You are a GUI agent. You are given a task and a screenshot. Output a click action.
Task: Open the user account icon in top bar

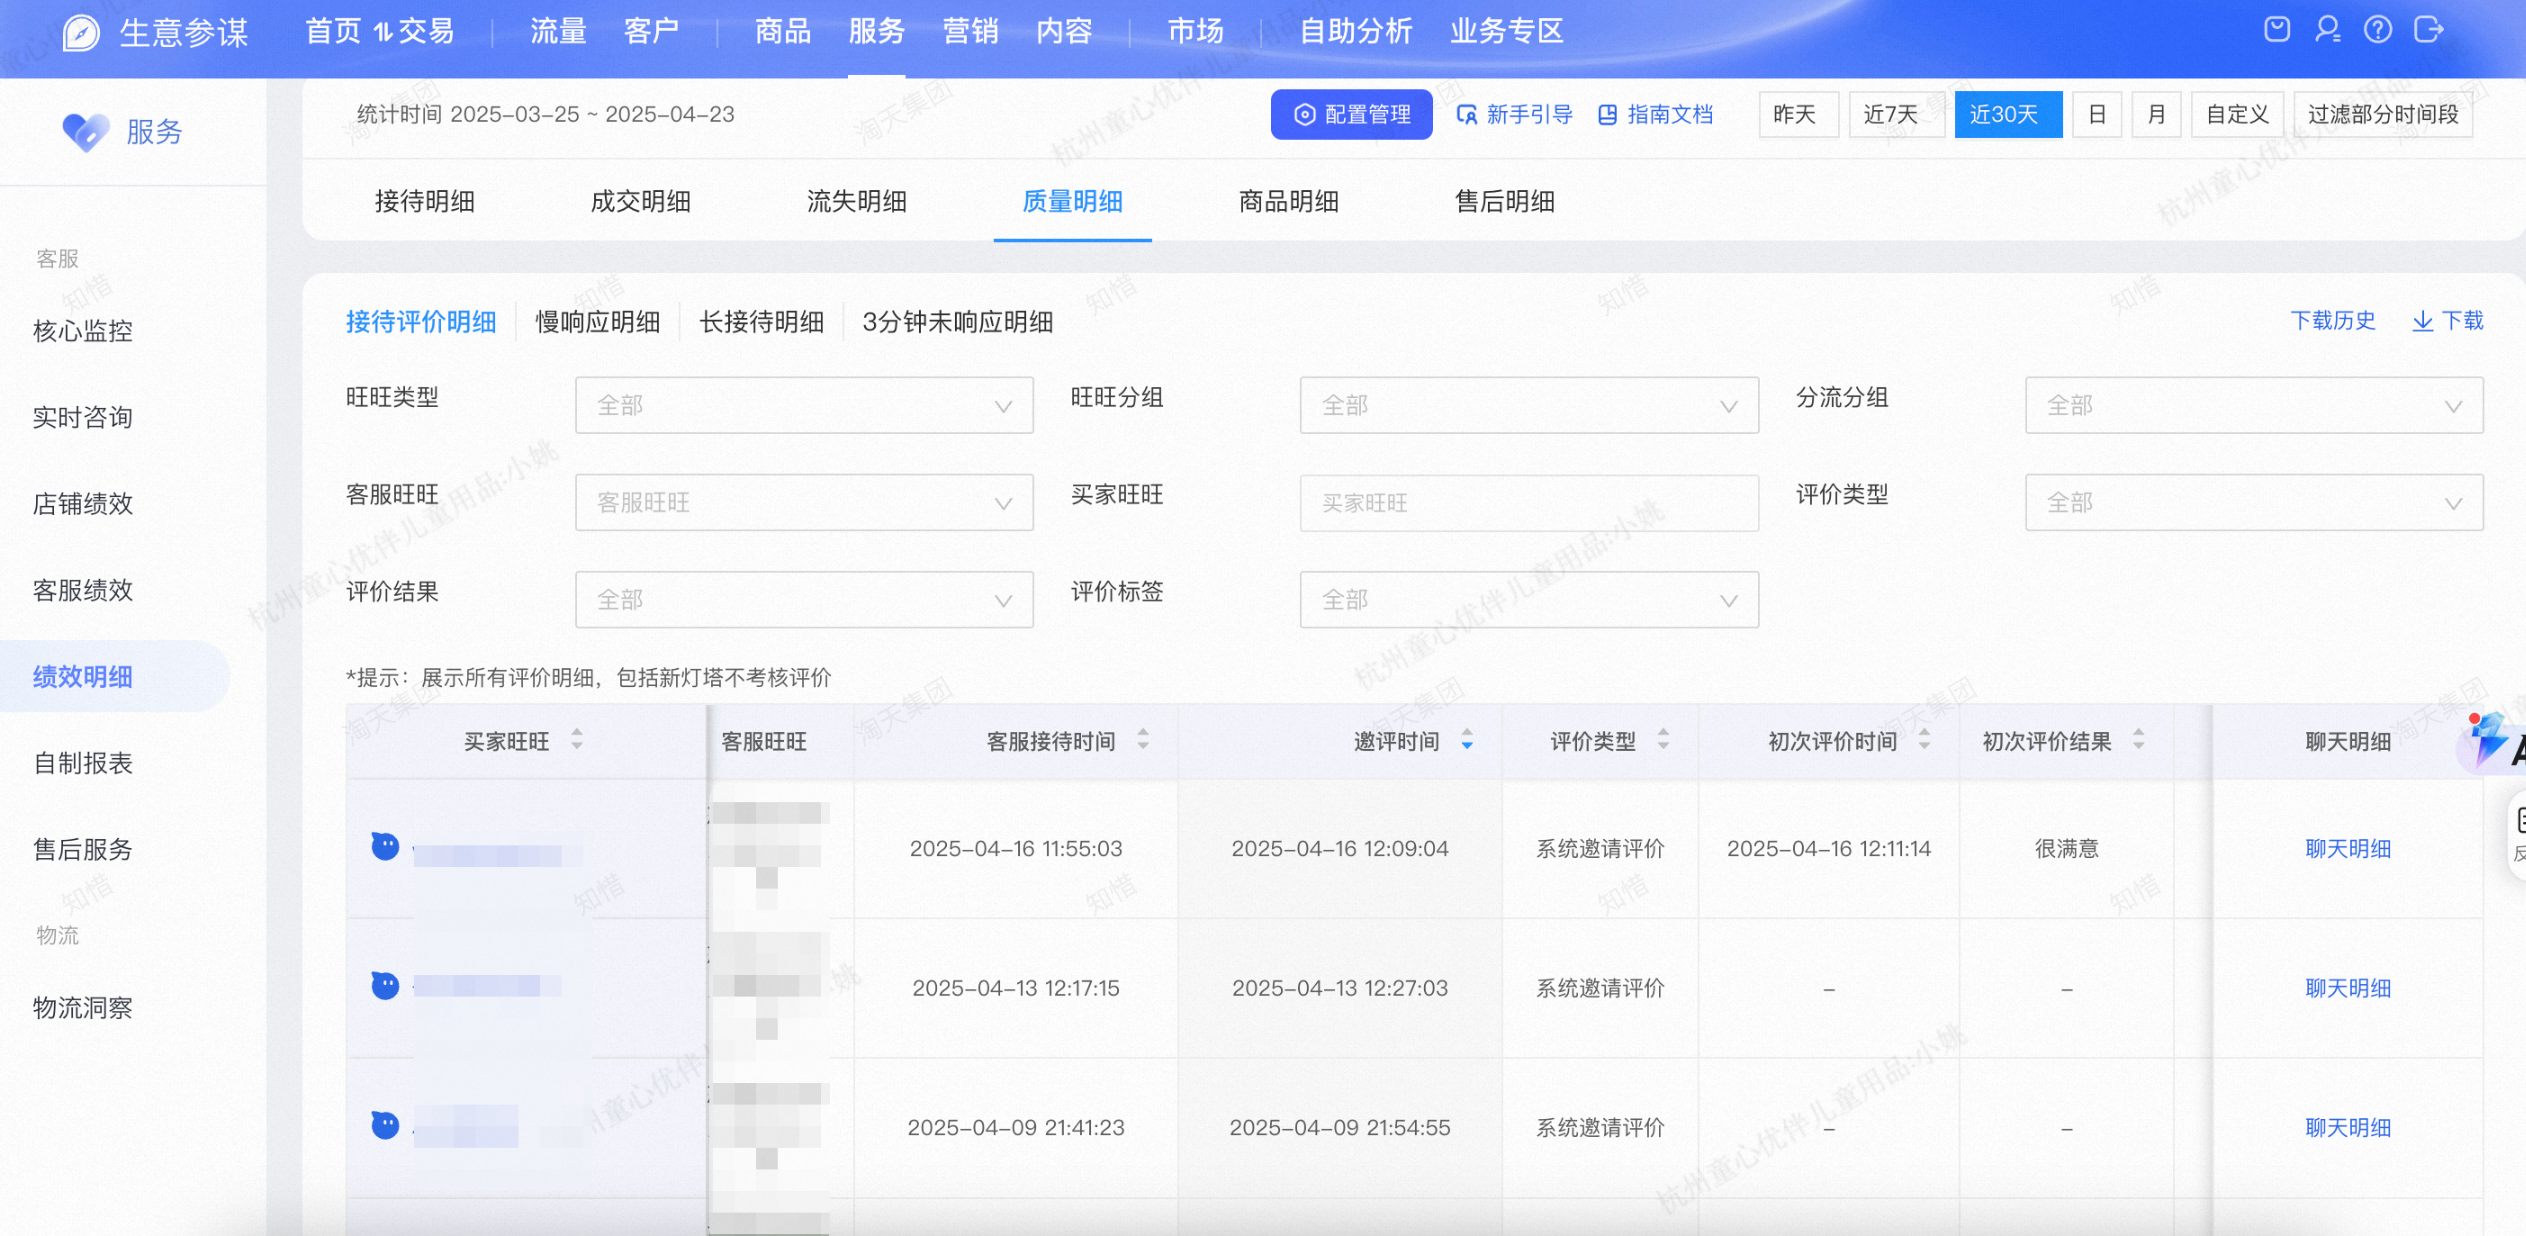[2327, 30]
